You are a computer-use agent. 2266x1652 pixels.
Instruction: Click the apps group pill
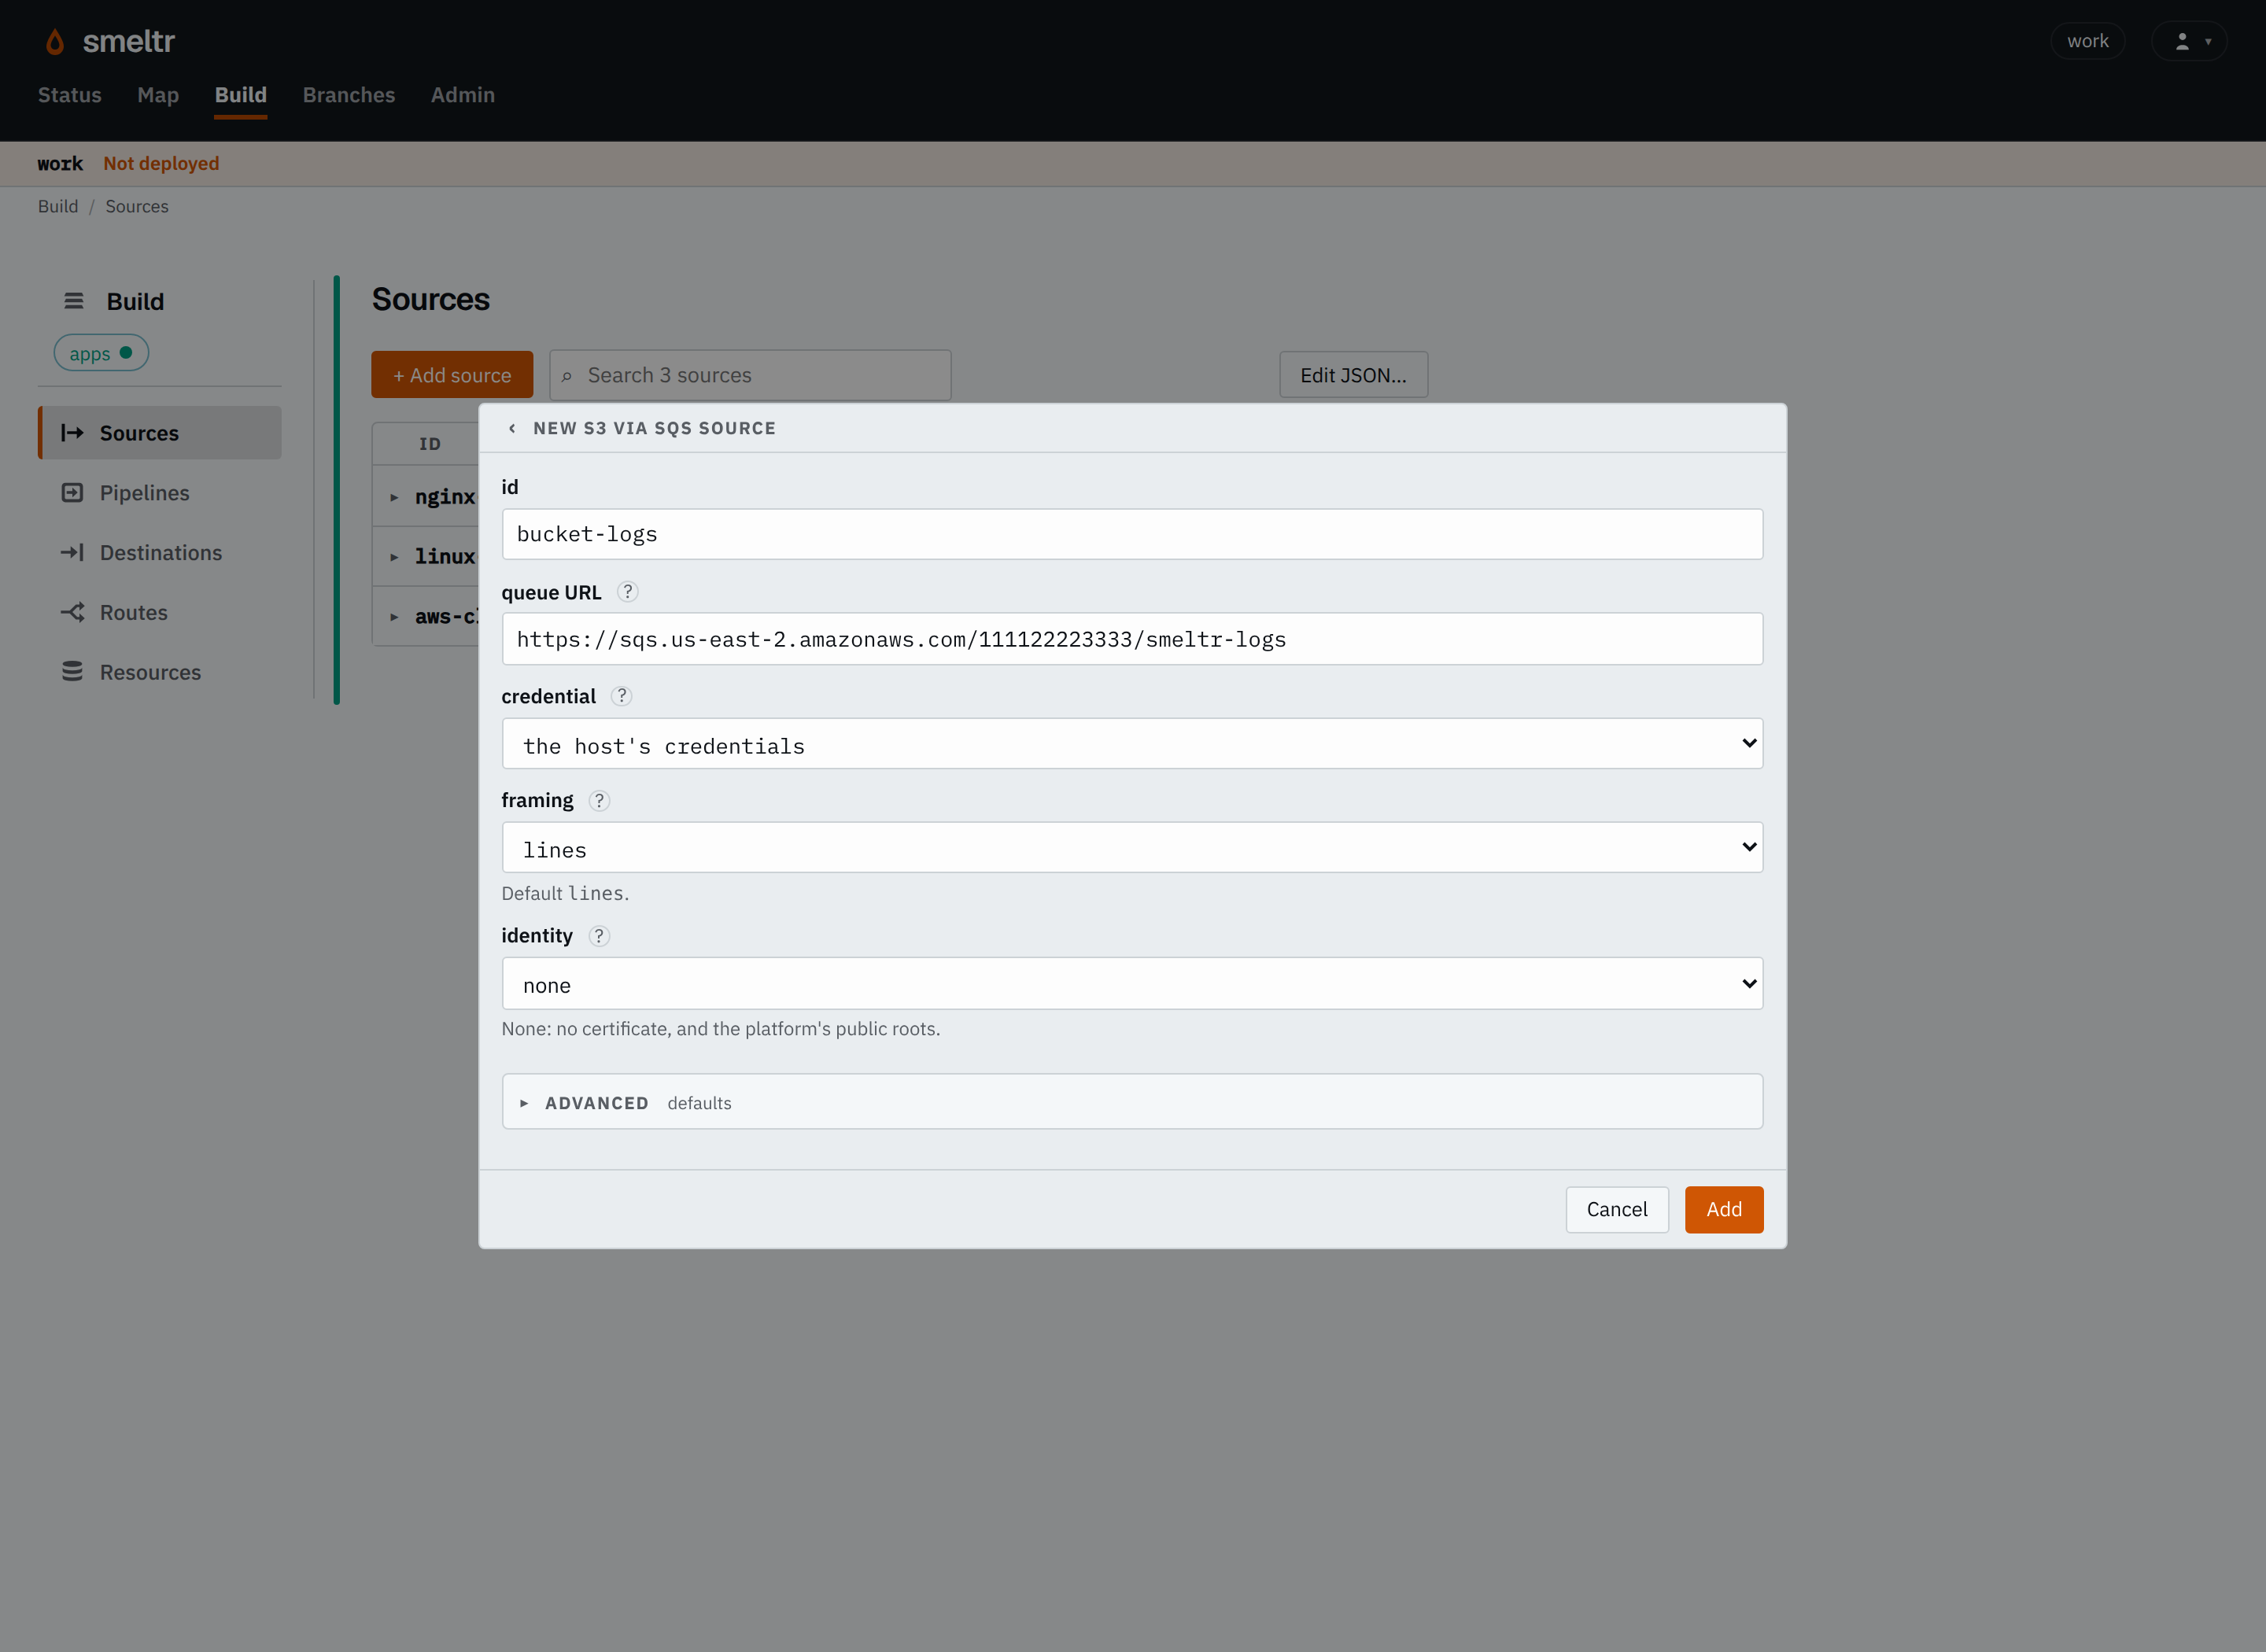(x=101, y=353)
